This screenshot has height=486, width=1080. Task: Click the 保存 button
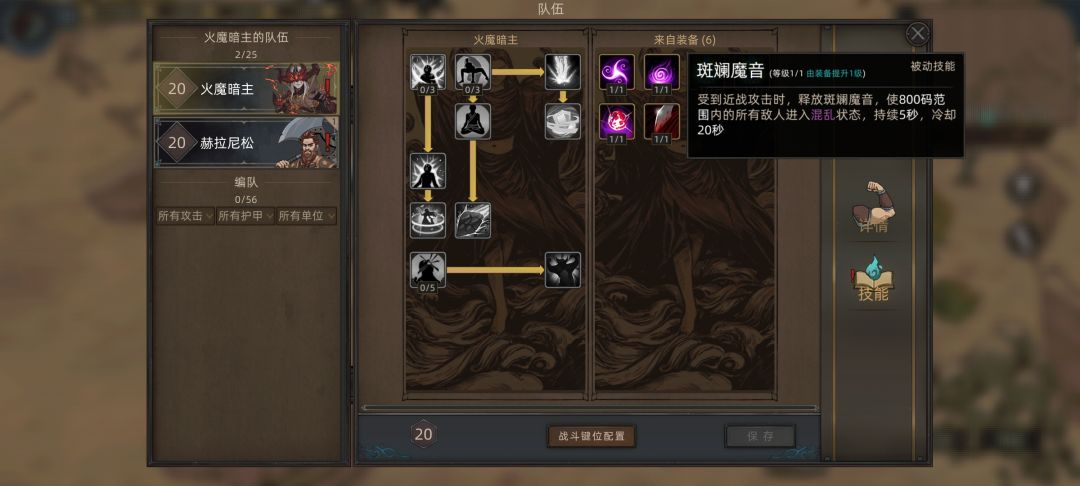coord(760,436)
